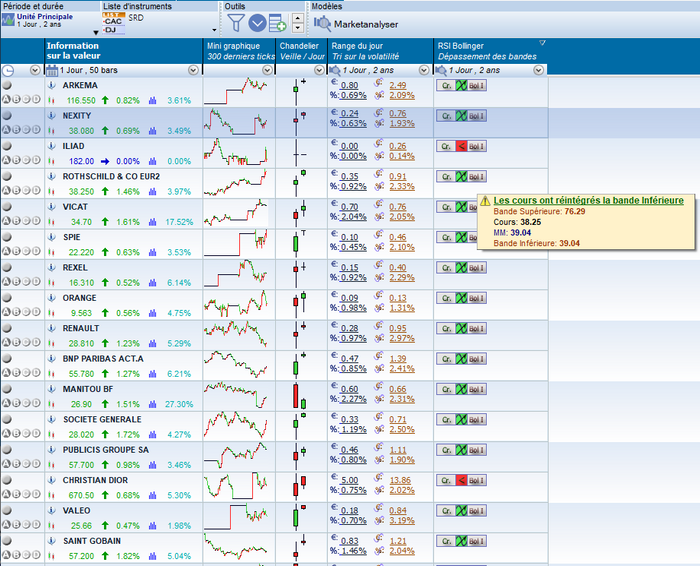The image size is (700, 566).
Task: Toggle list A circle on RENAULT row
Action: (x=6, y=342)
